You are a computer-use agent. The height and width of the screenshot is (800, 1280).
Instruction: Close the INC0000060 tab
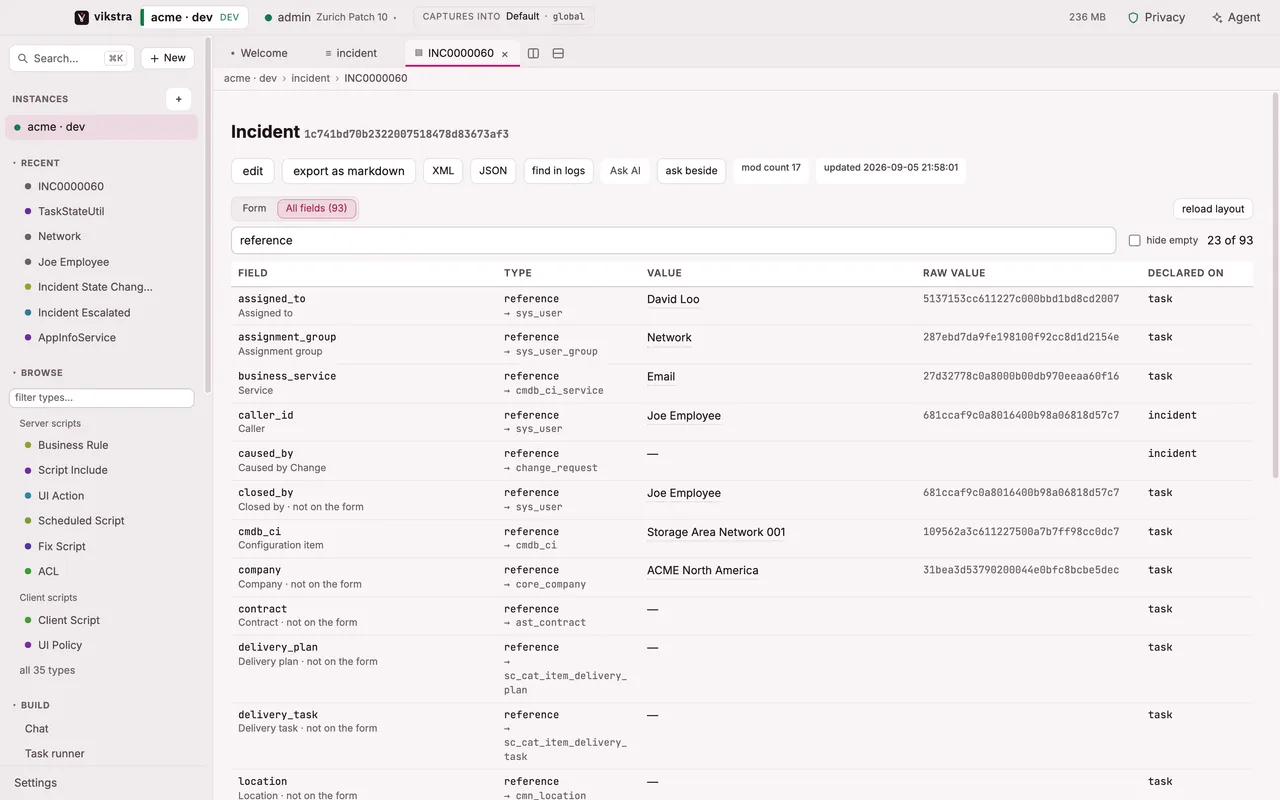coord(505,54)
